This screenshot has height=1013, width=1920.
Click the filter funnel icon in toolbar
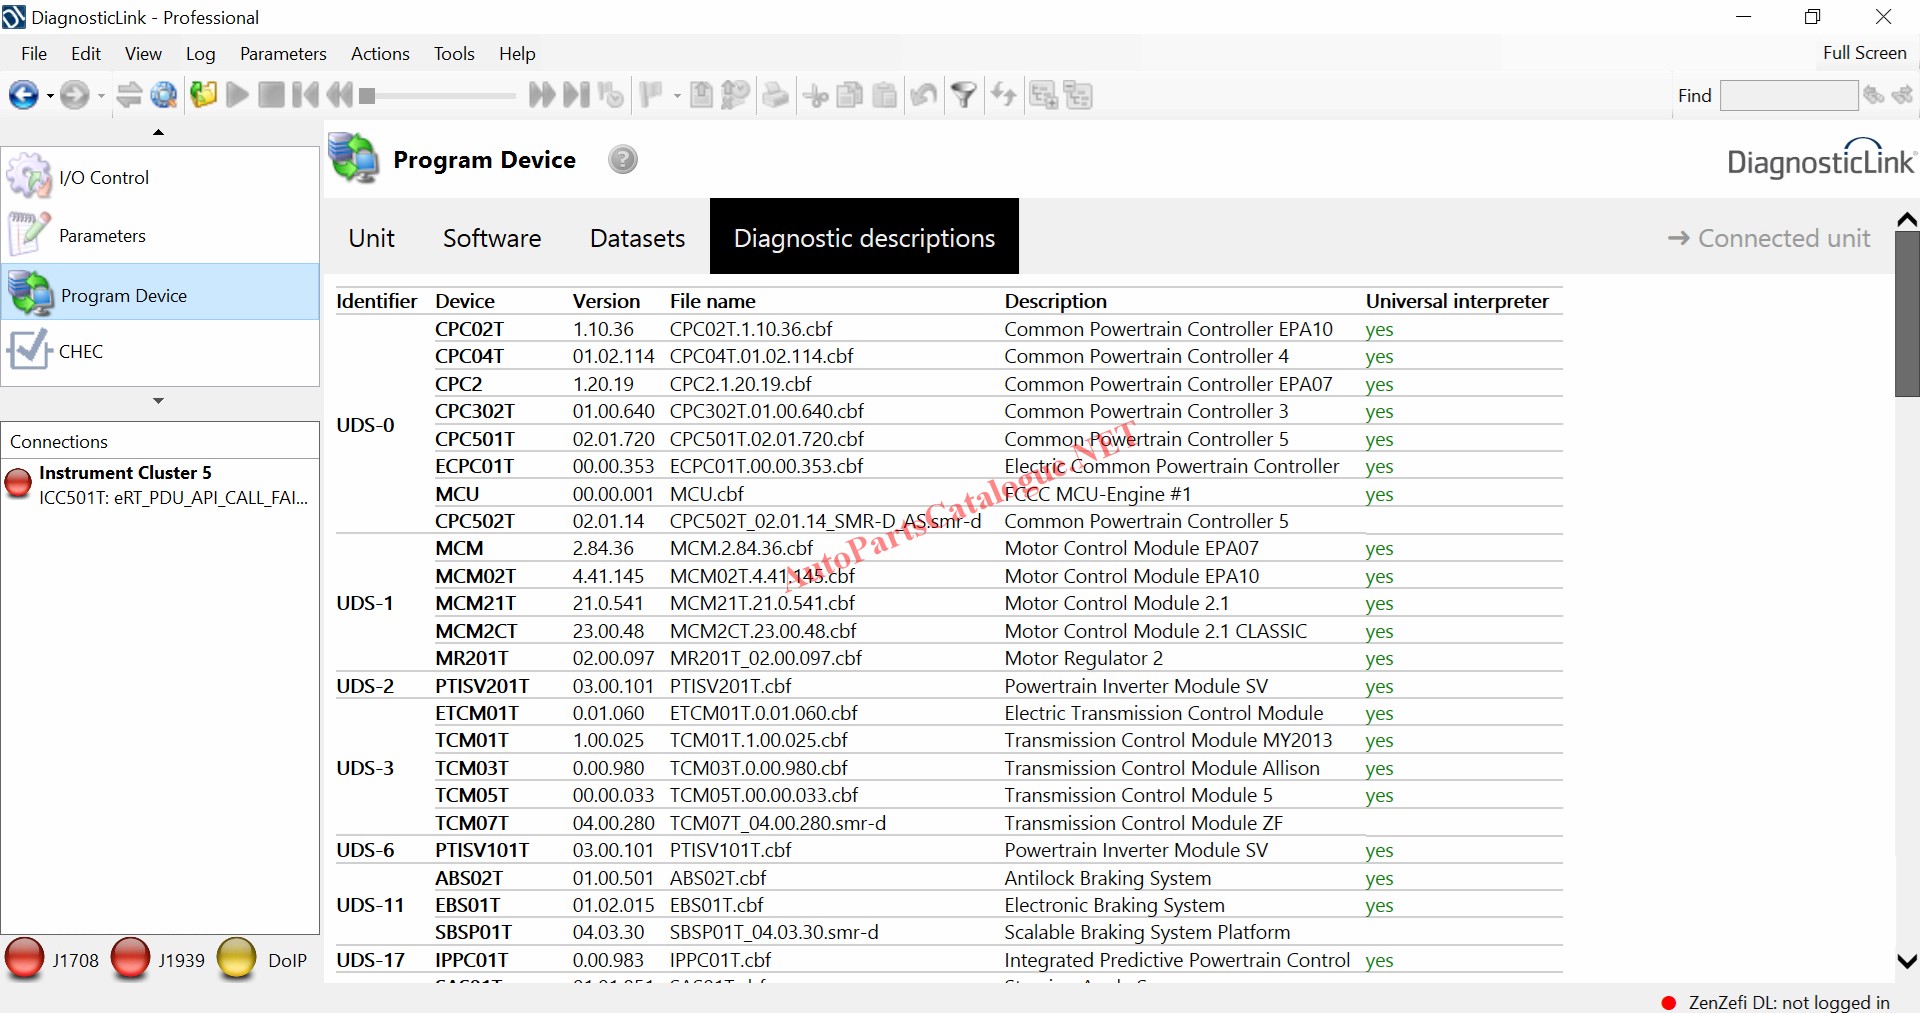(x=963, y=95)
